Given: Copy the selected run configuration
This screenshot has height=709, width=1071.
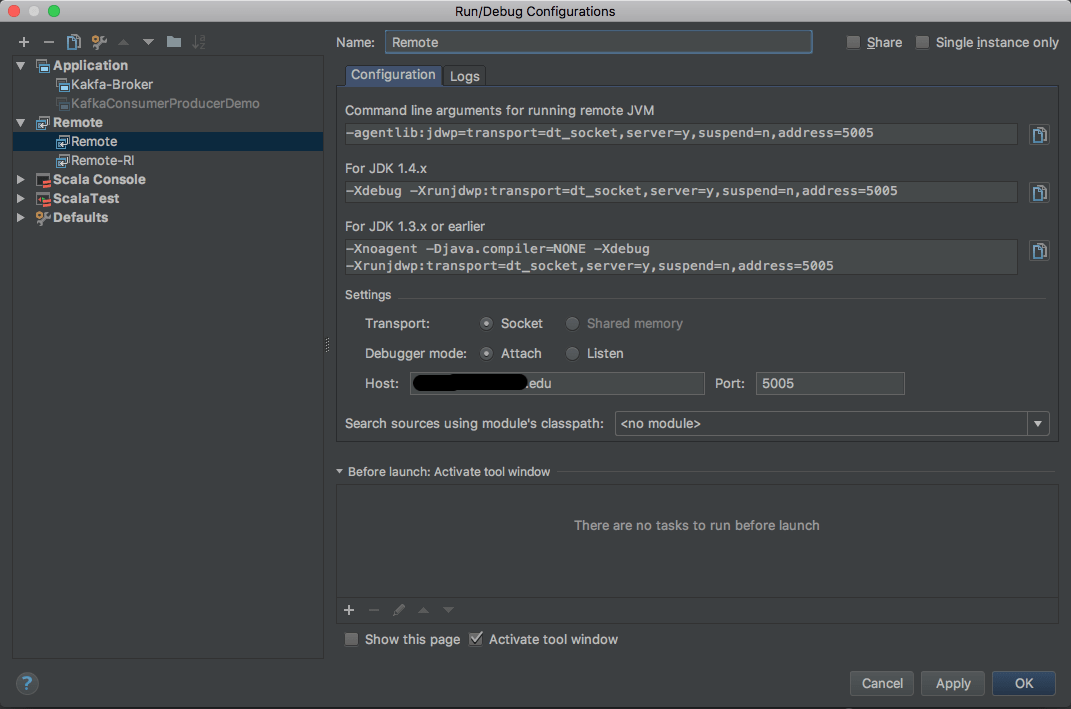Looking at the screenshot, I should pos(71,42).
